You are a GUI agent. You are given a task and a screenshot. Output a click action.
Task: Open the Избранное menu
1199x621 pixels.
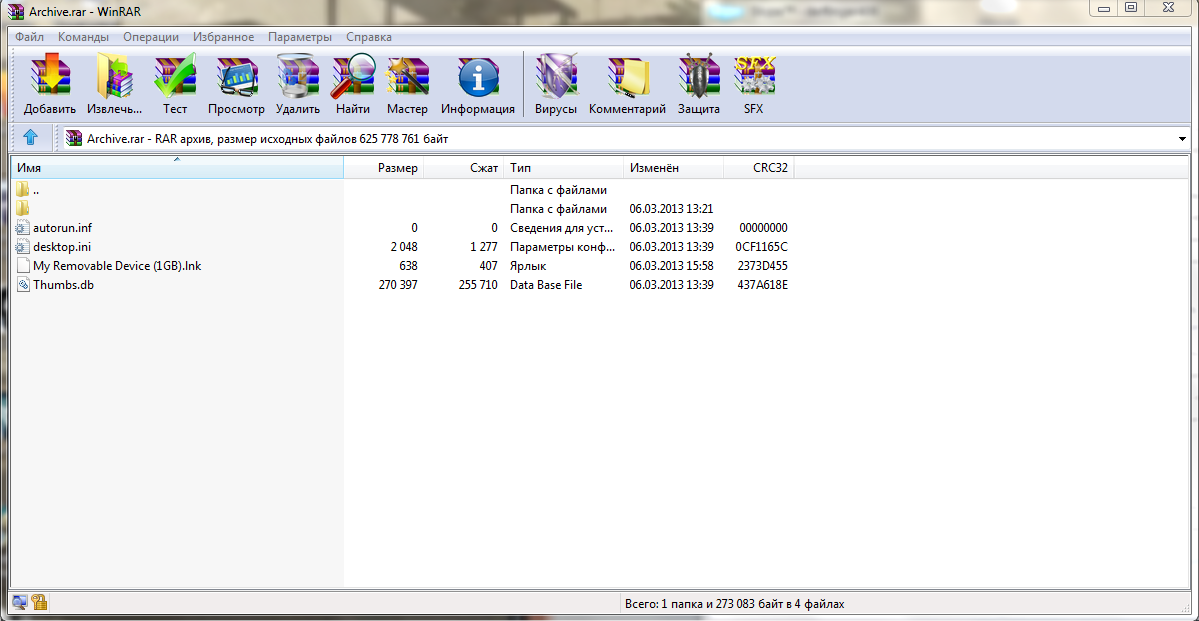223,37
